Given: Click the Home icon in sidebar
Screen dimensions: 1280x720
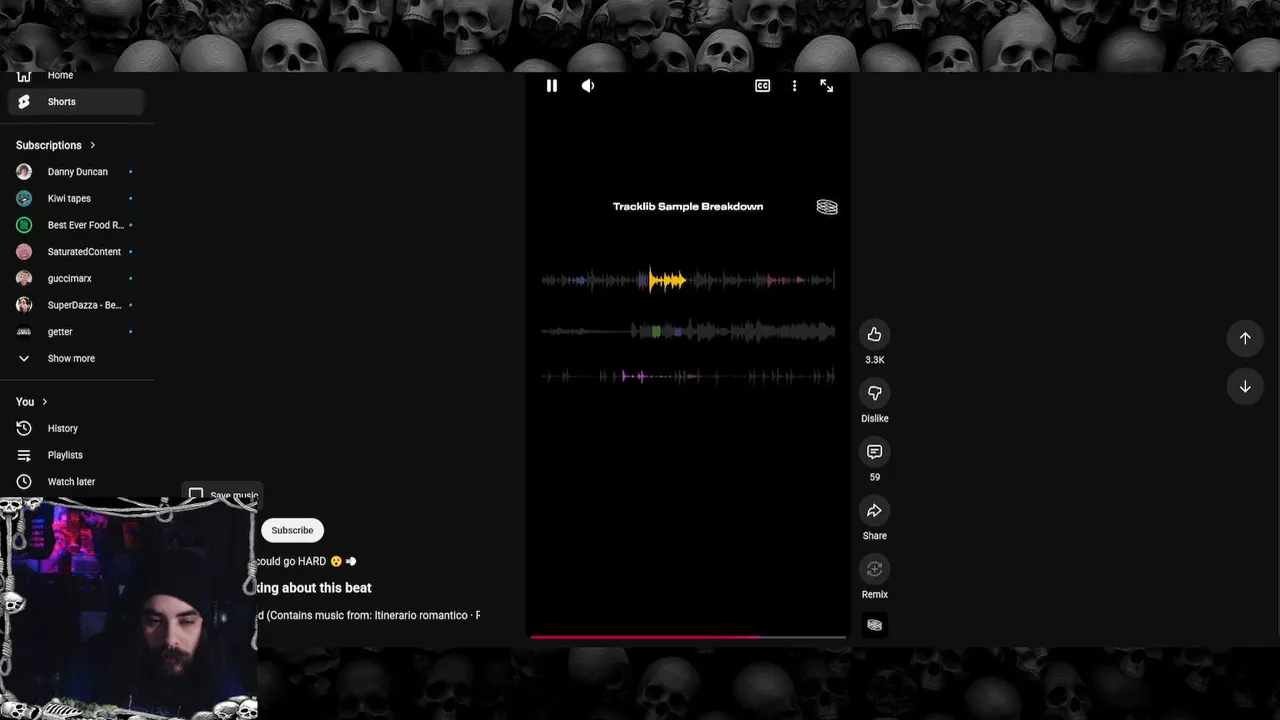Looking at the screenshot, I should pos(24,77).
